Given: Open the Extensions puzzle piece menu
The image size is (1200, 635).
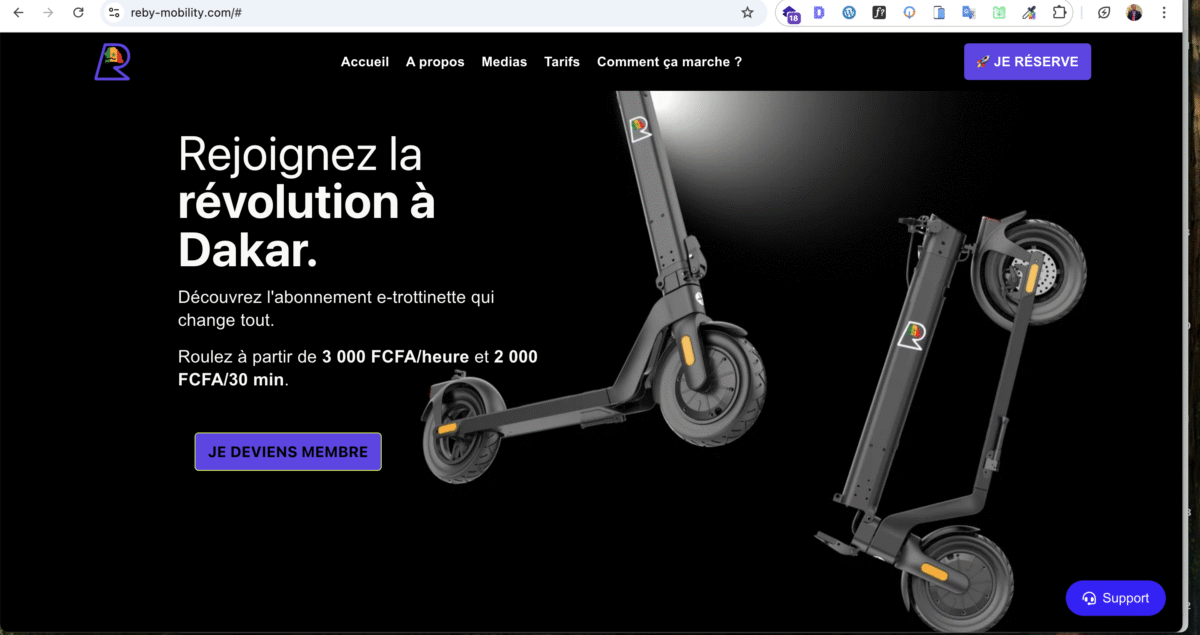Looking at the screenshot, I should (1060, 13).
